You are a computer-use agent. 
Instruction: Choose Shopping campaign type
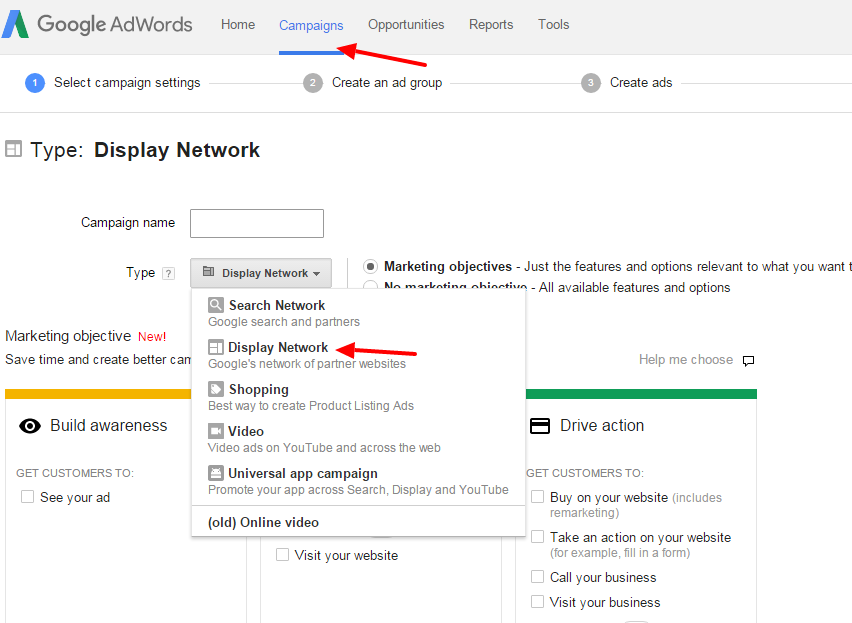point(358,397)
